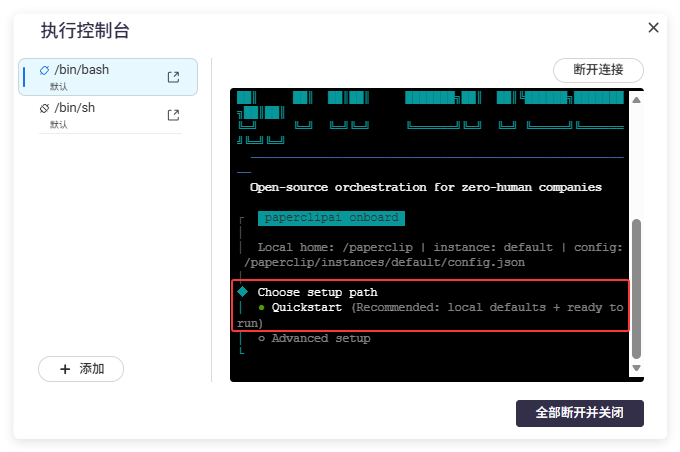Select the /bin/bash terminal session
Screen dimensions: 680x452
click(x=108, y=77)
